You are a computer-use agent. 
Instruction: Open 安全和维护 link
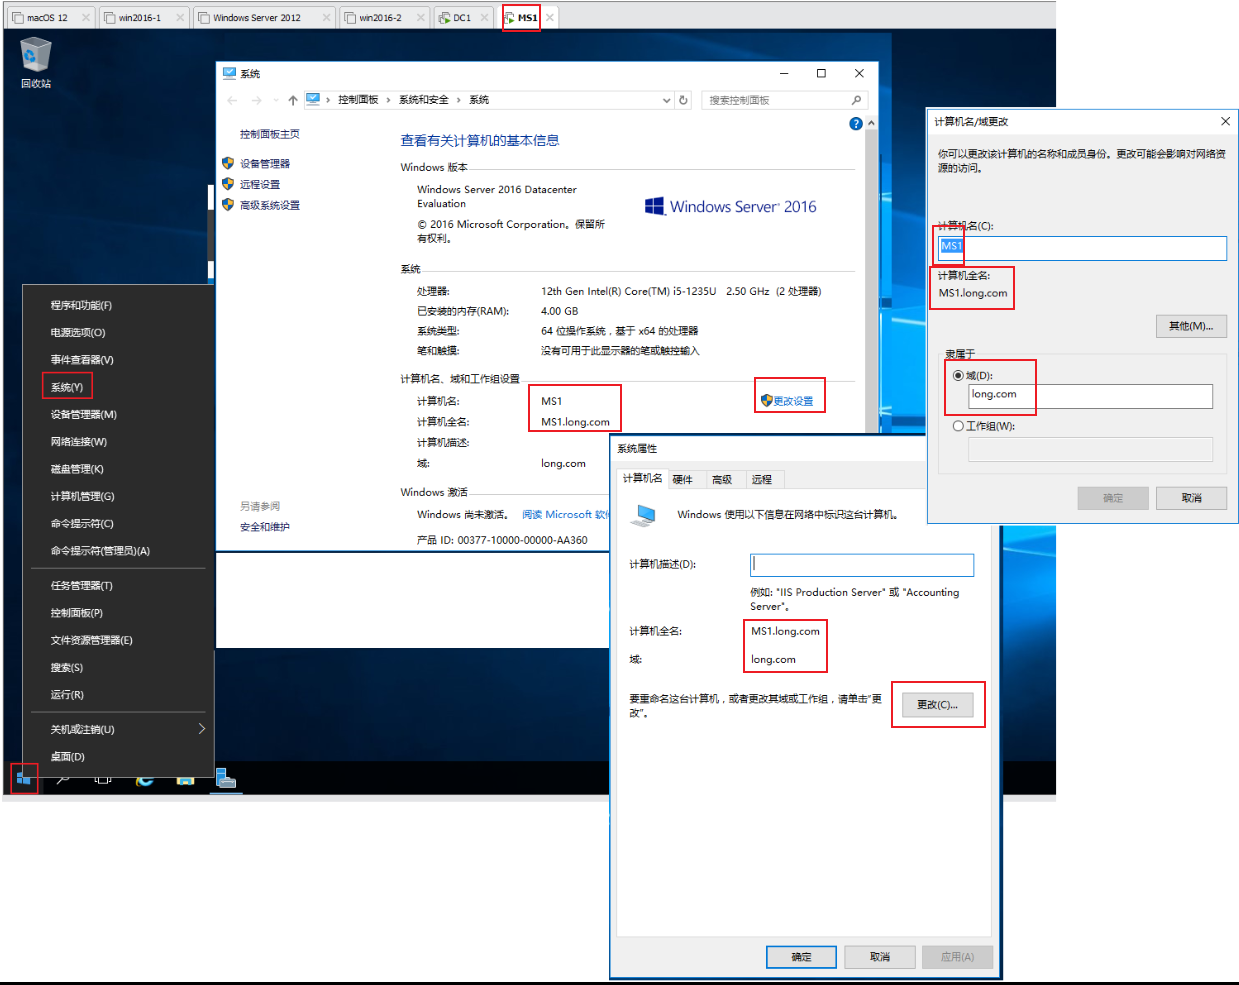click(265, 527)
